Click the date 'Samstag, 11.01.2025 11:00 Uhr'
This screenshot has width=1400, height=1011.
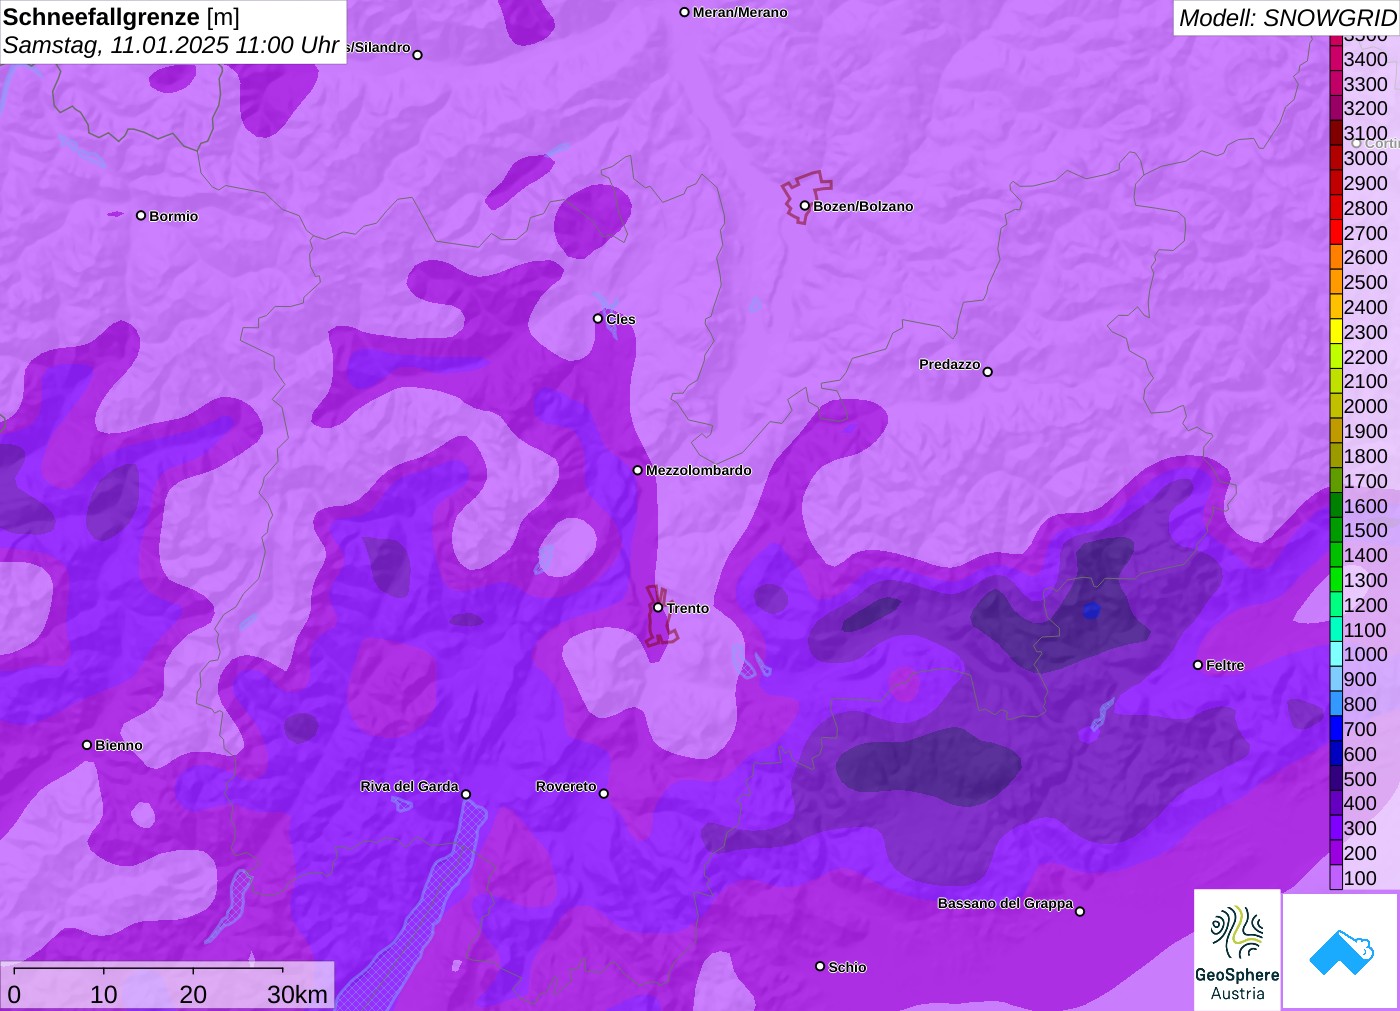171,45
